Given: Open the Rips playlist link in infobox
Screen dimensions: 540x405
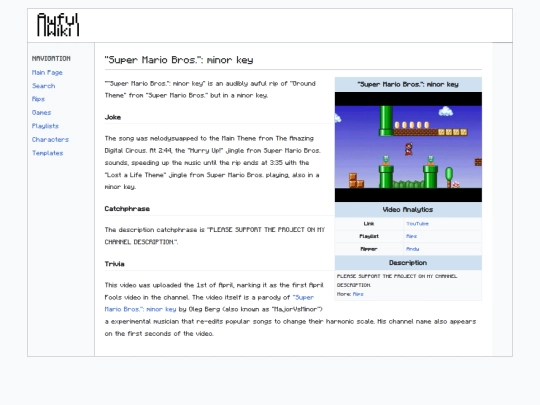Looking at the screenshot, I should (x=412, y=236).
